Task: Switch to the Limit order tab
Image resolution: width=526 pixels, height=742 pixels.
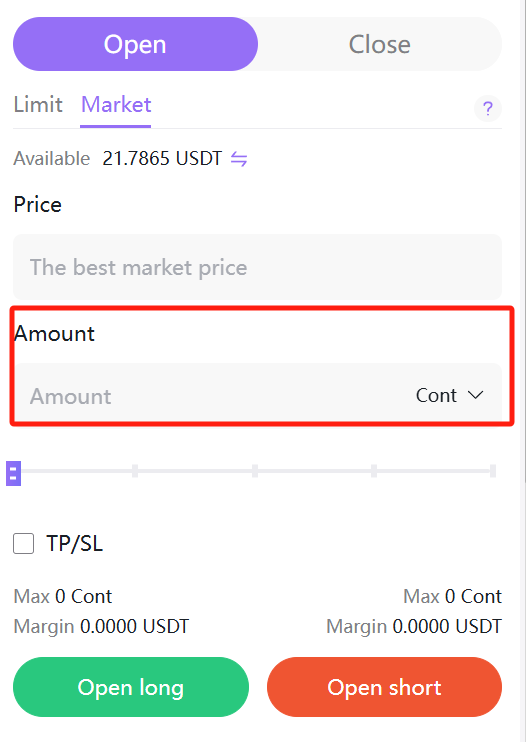Action: pyautogui.click(x=38, y=105)
